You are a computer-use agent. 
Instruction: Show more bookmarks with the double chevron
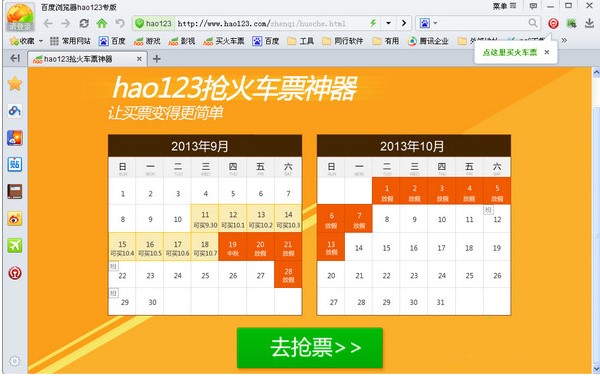[x=564, y=40]
